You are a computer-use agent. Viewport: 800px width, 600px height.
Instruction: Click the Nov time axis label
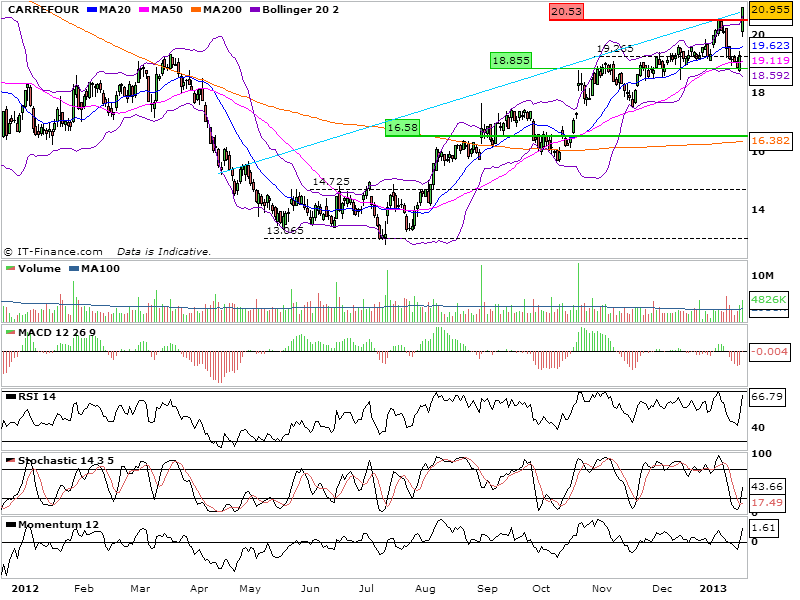[x=602, y=589]
